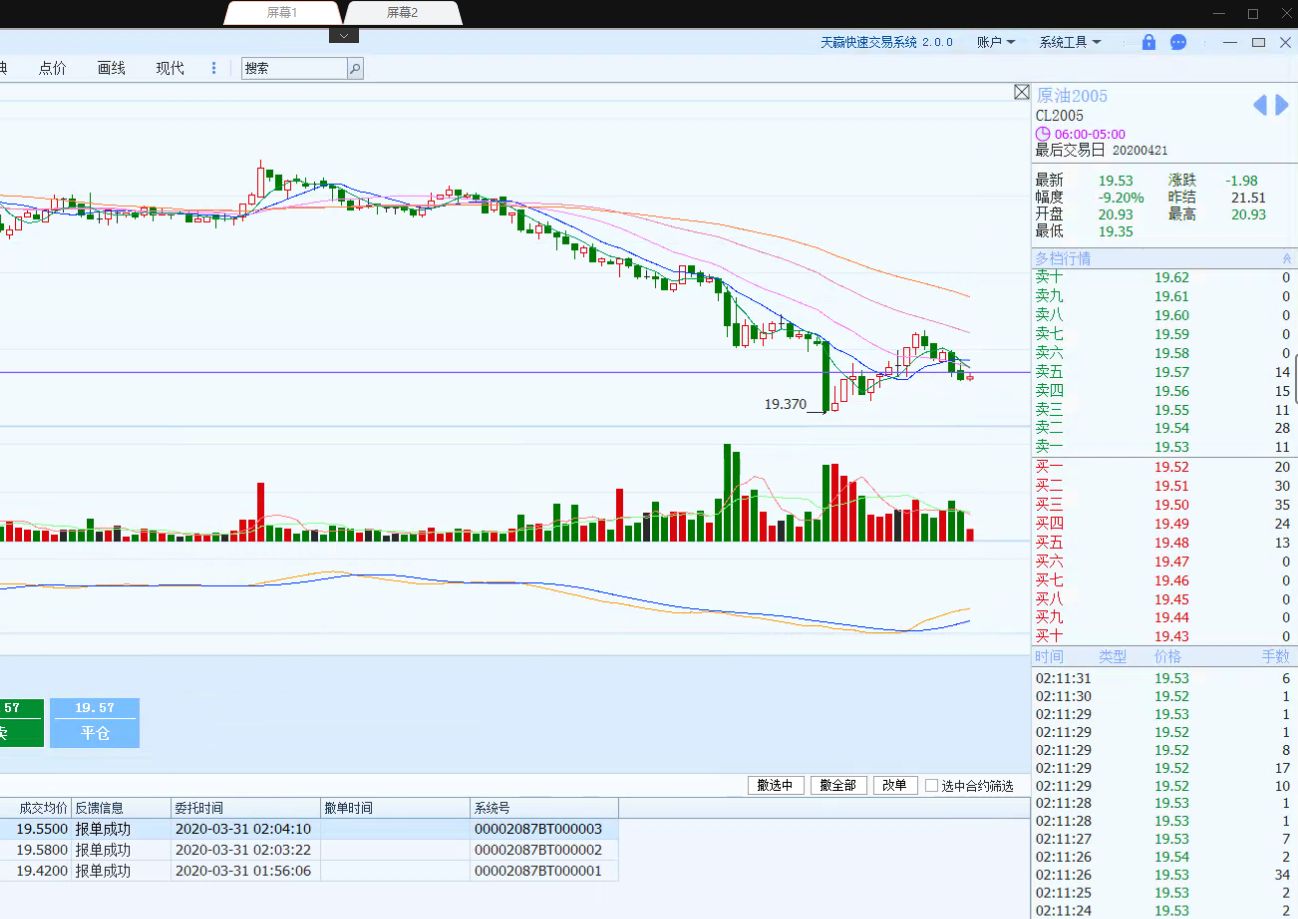Sort by 撤单时间 column header
Viewport: 1298px width, 919px height.
pyautogui.click(x=395, y=808)
